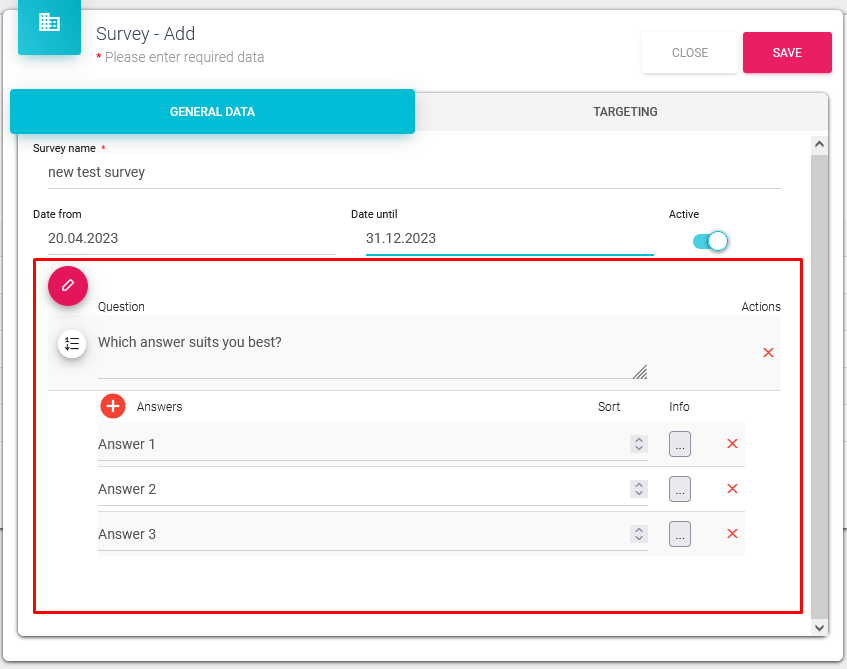Click the Close button

tap(690, 53)
